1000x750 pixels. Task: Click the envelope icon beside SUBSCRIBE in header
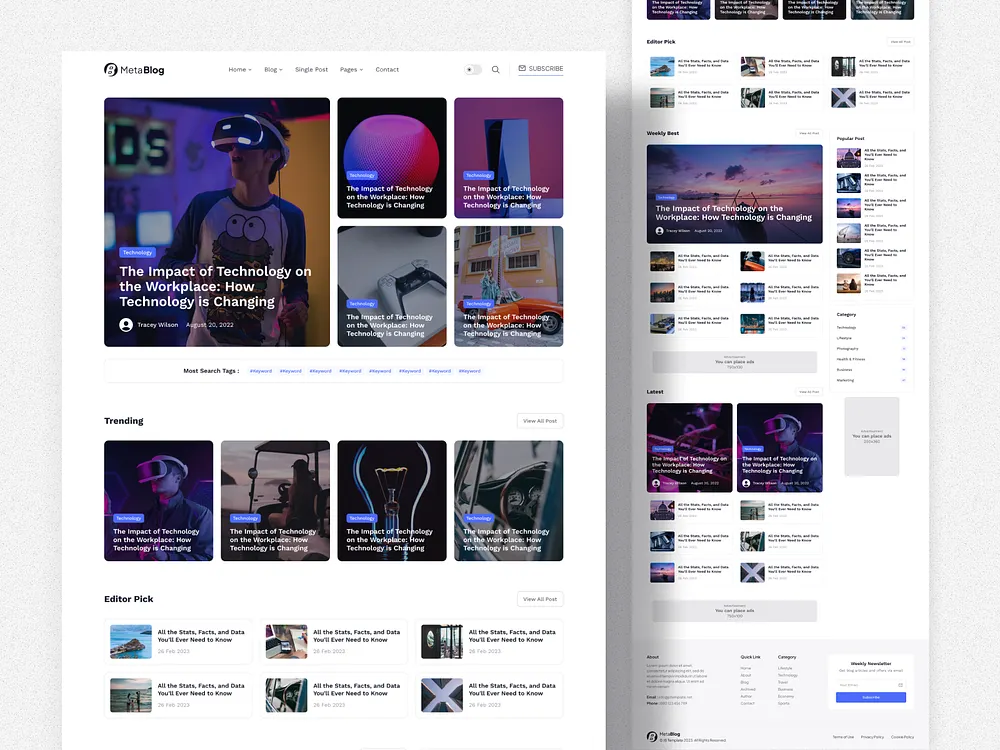tap(521, 69)
